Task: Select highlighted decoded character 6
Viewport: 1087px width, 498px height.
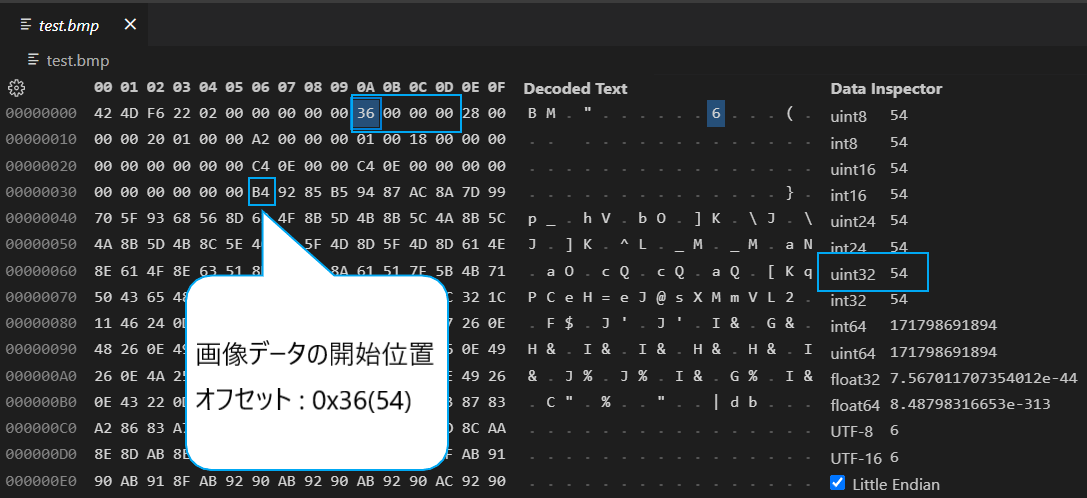Action: click(715, 113)
